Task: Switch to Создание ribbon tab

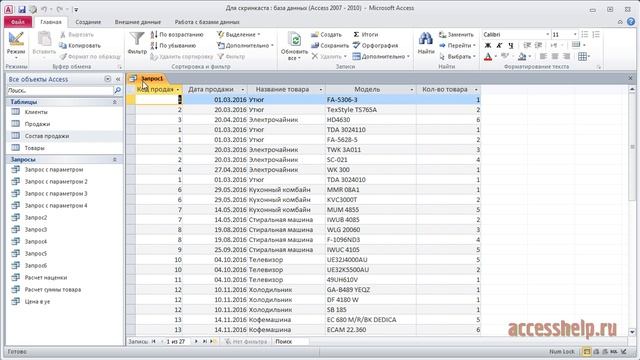Action: [88, 22]
